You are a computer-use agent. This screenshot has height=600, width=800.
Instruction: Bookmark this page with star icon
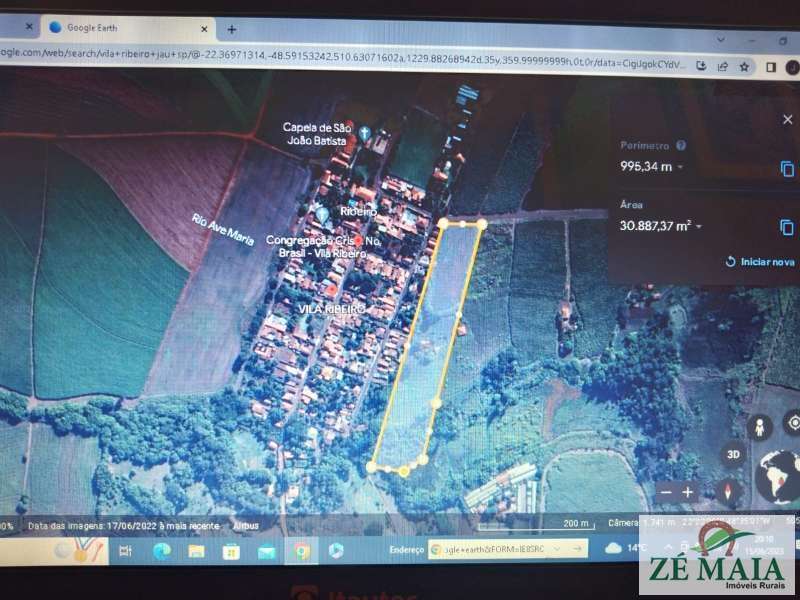pos(744,66)
